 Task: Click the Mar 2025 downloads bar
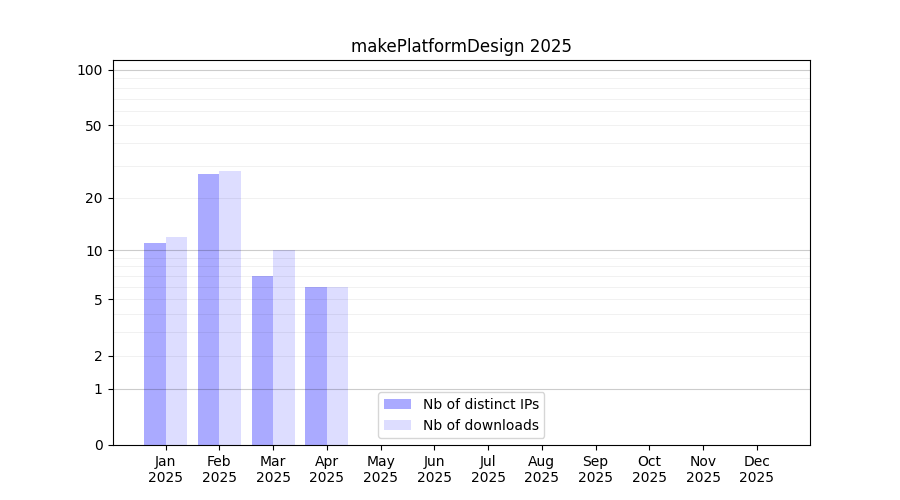pos(284,347)
